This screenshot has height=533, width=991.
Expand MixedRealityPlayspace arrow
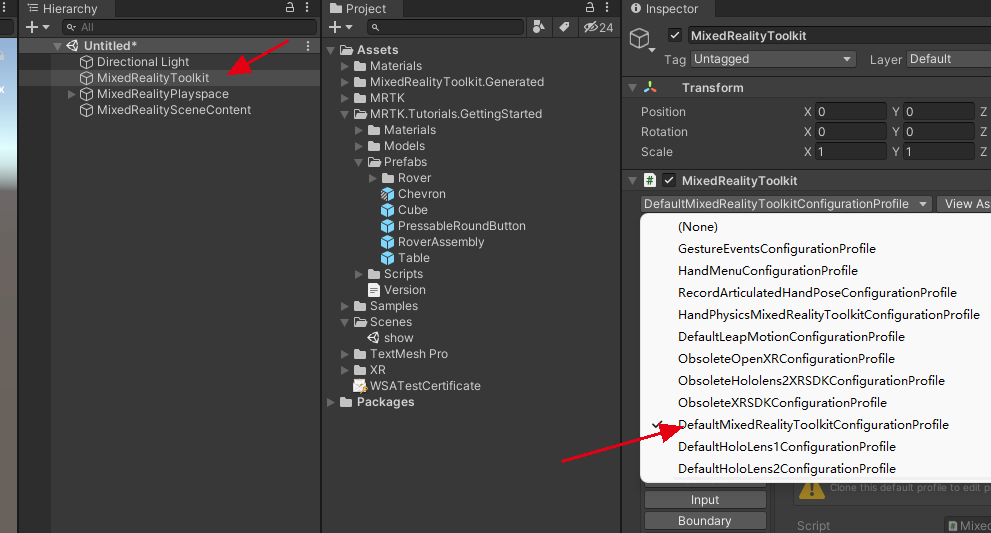71,94
